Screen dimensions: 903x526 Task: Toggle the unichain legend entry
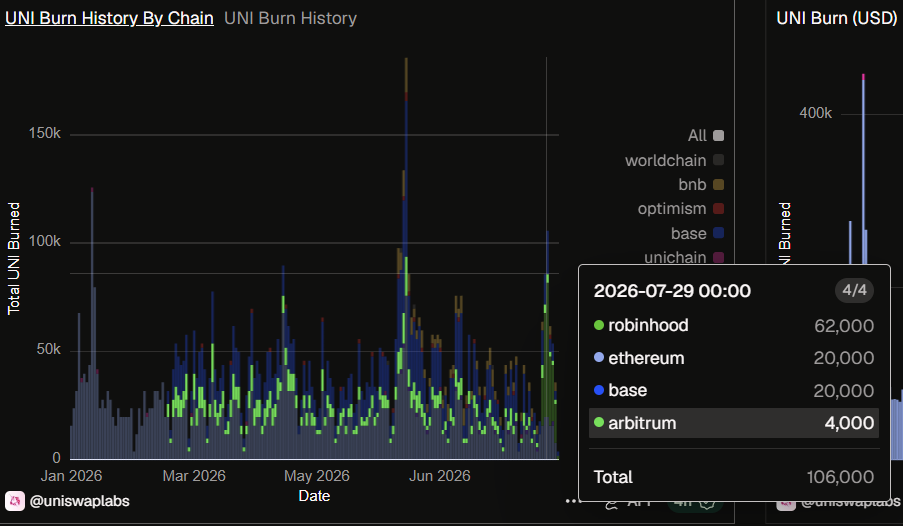pyautogui.click(x=684, y=257)
